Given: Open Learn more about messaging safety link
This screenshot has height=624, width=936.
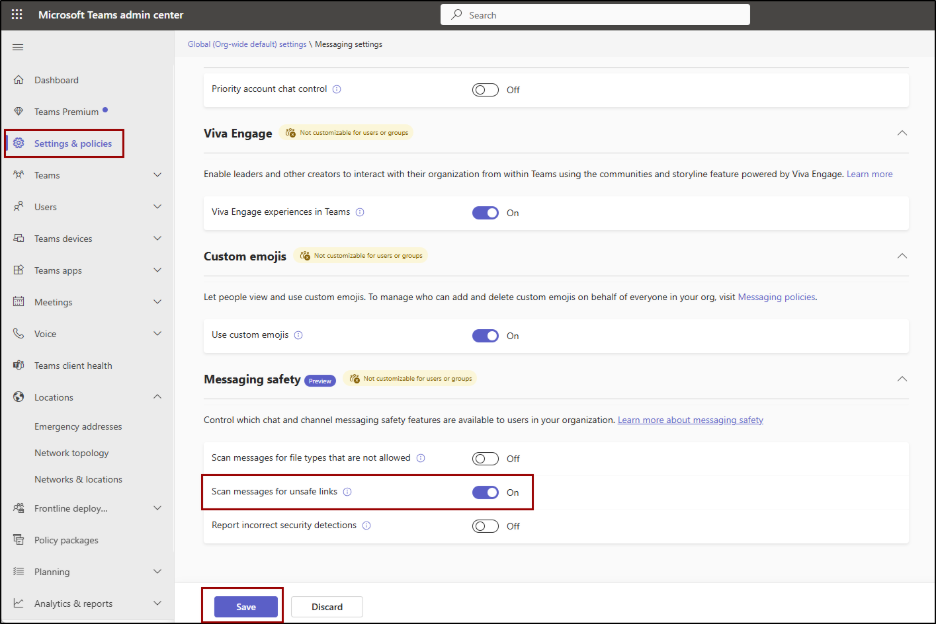Looking at the screenshot, I should pos(690,420).
